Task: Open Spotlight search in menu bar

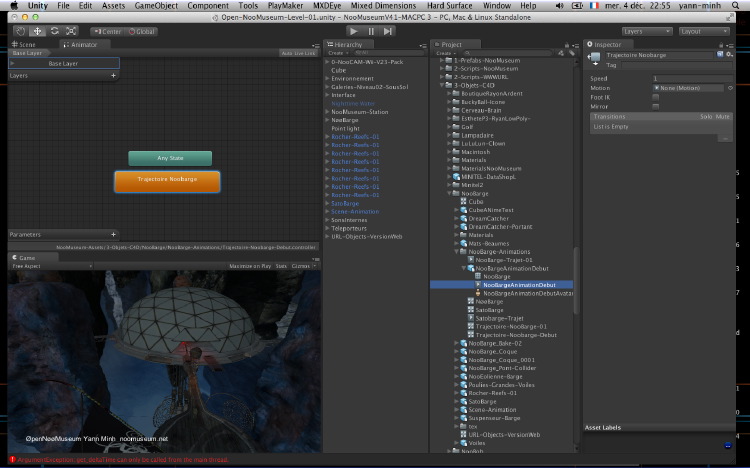Action: pos(736,6)
